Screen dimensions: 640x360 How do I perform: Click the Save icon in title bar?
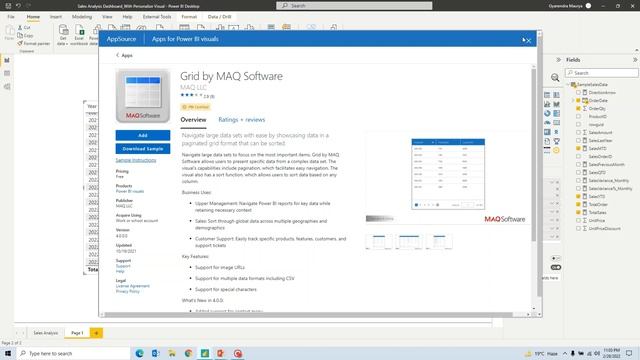coord(8,6)
